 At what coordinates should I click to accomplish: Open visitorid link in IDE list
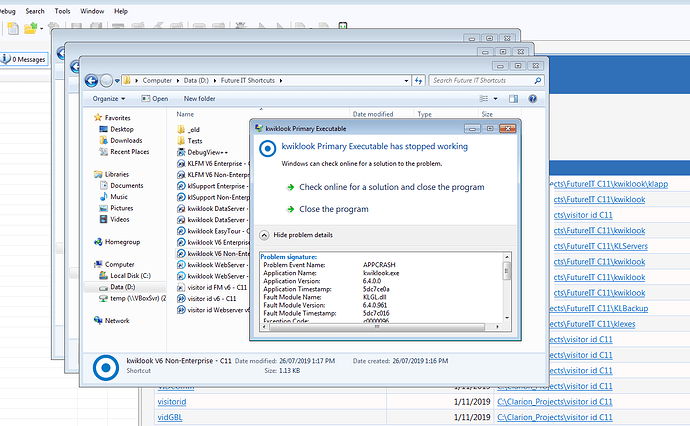click(x=172, y=402)
